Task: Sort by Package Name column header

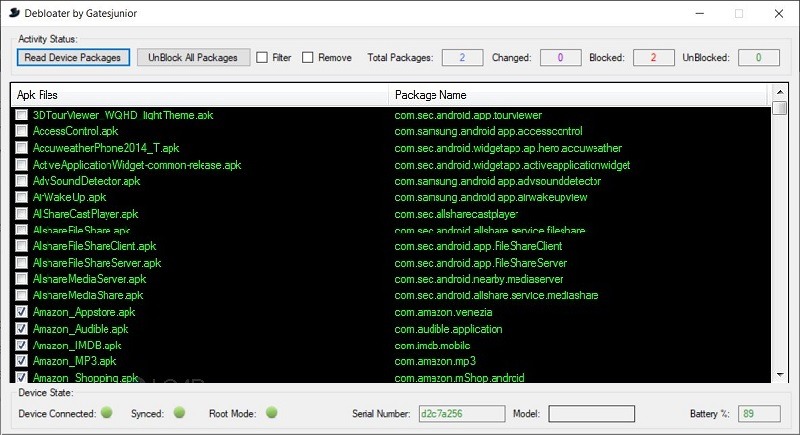Action: tap(578, 95)
